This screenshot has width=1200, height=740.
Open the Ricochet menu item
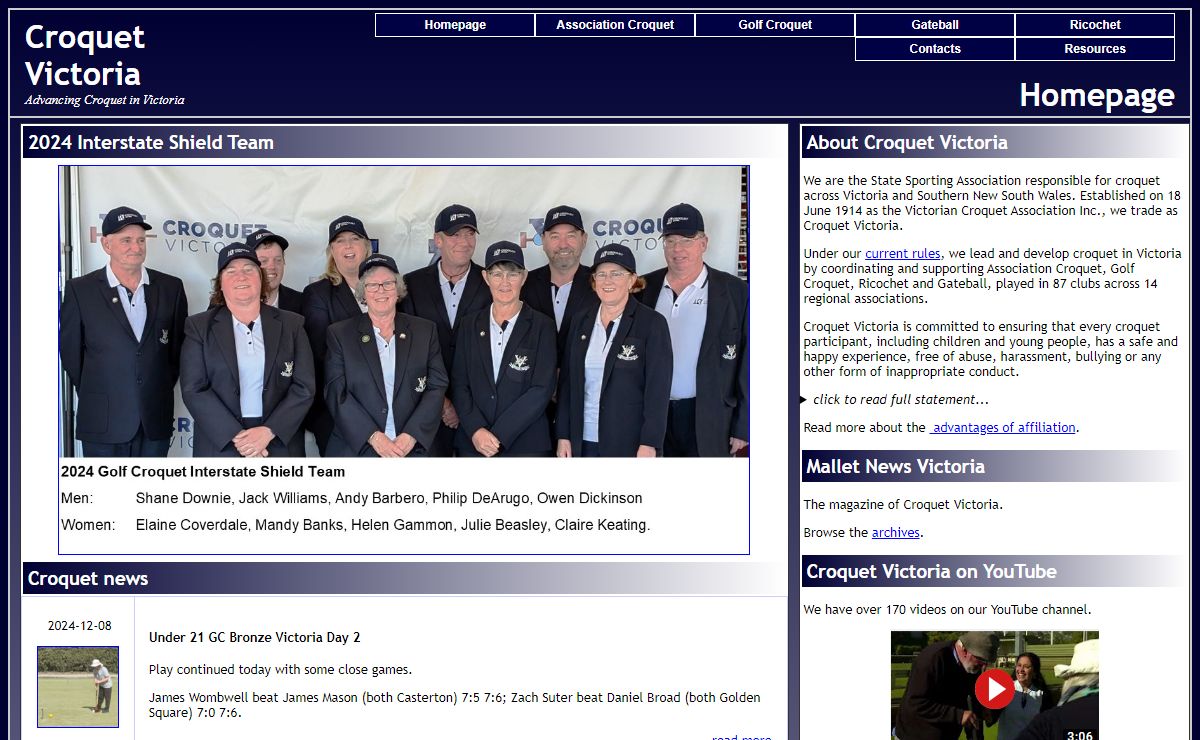click(x=1095, y=25)
